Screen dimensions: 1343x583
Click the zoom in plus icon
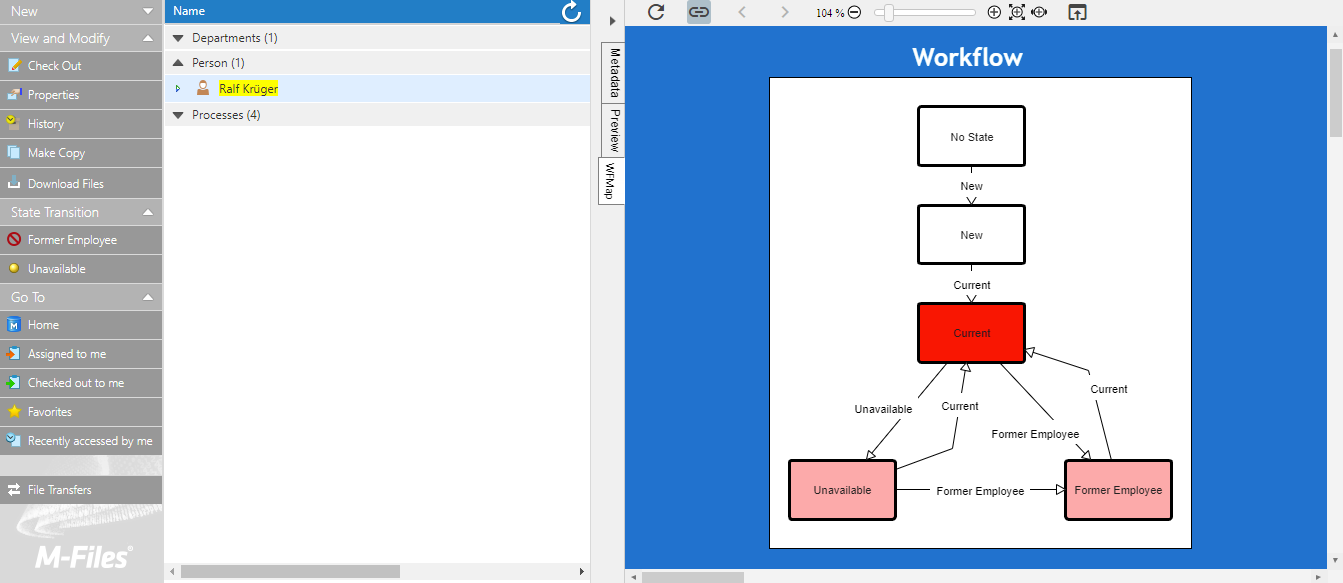click(x=994, y=13)
